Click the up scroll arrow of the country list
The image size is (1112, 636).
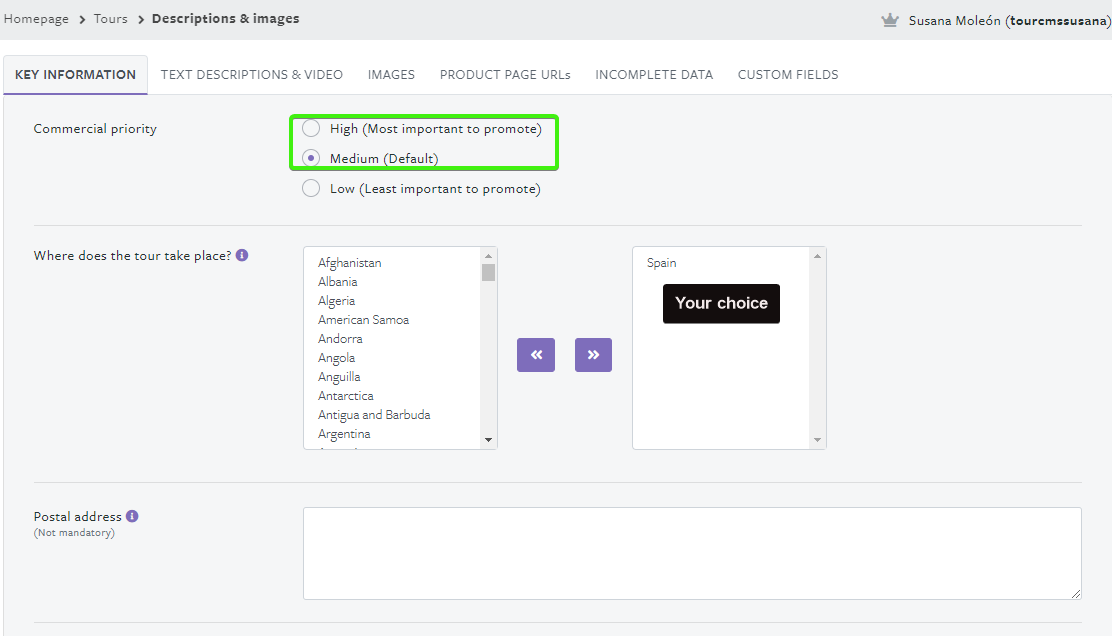[488, 256]
